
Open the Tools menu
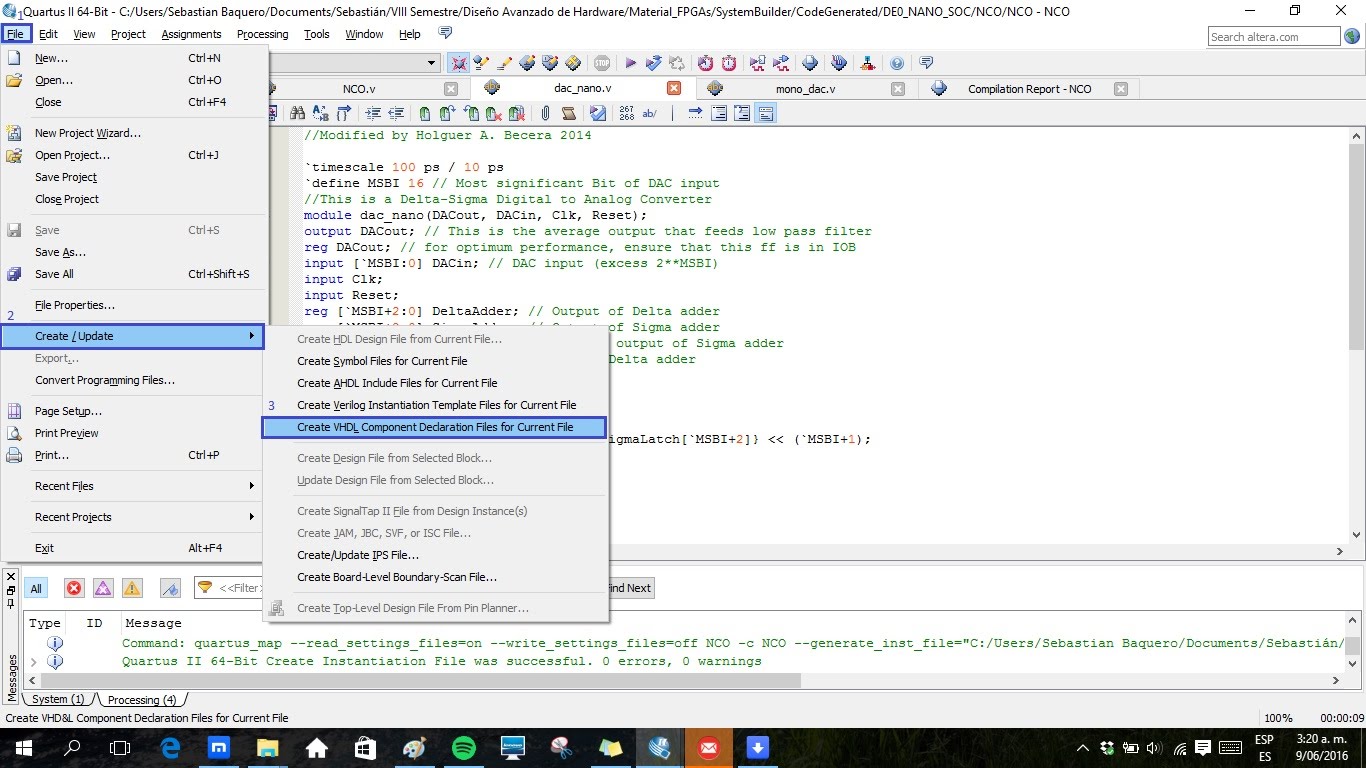click(x=317, y=33)
